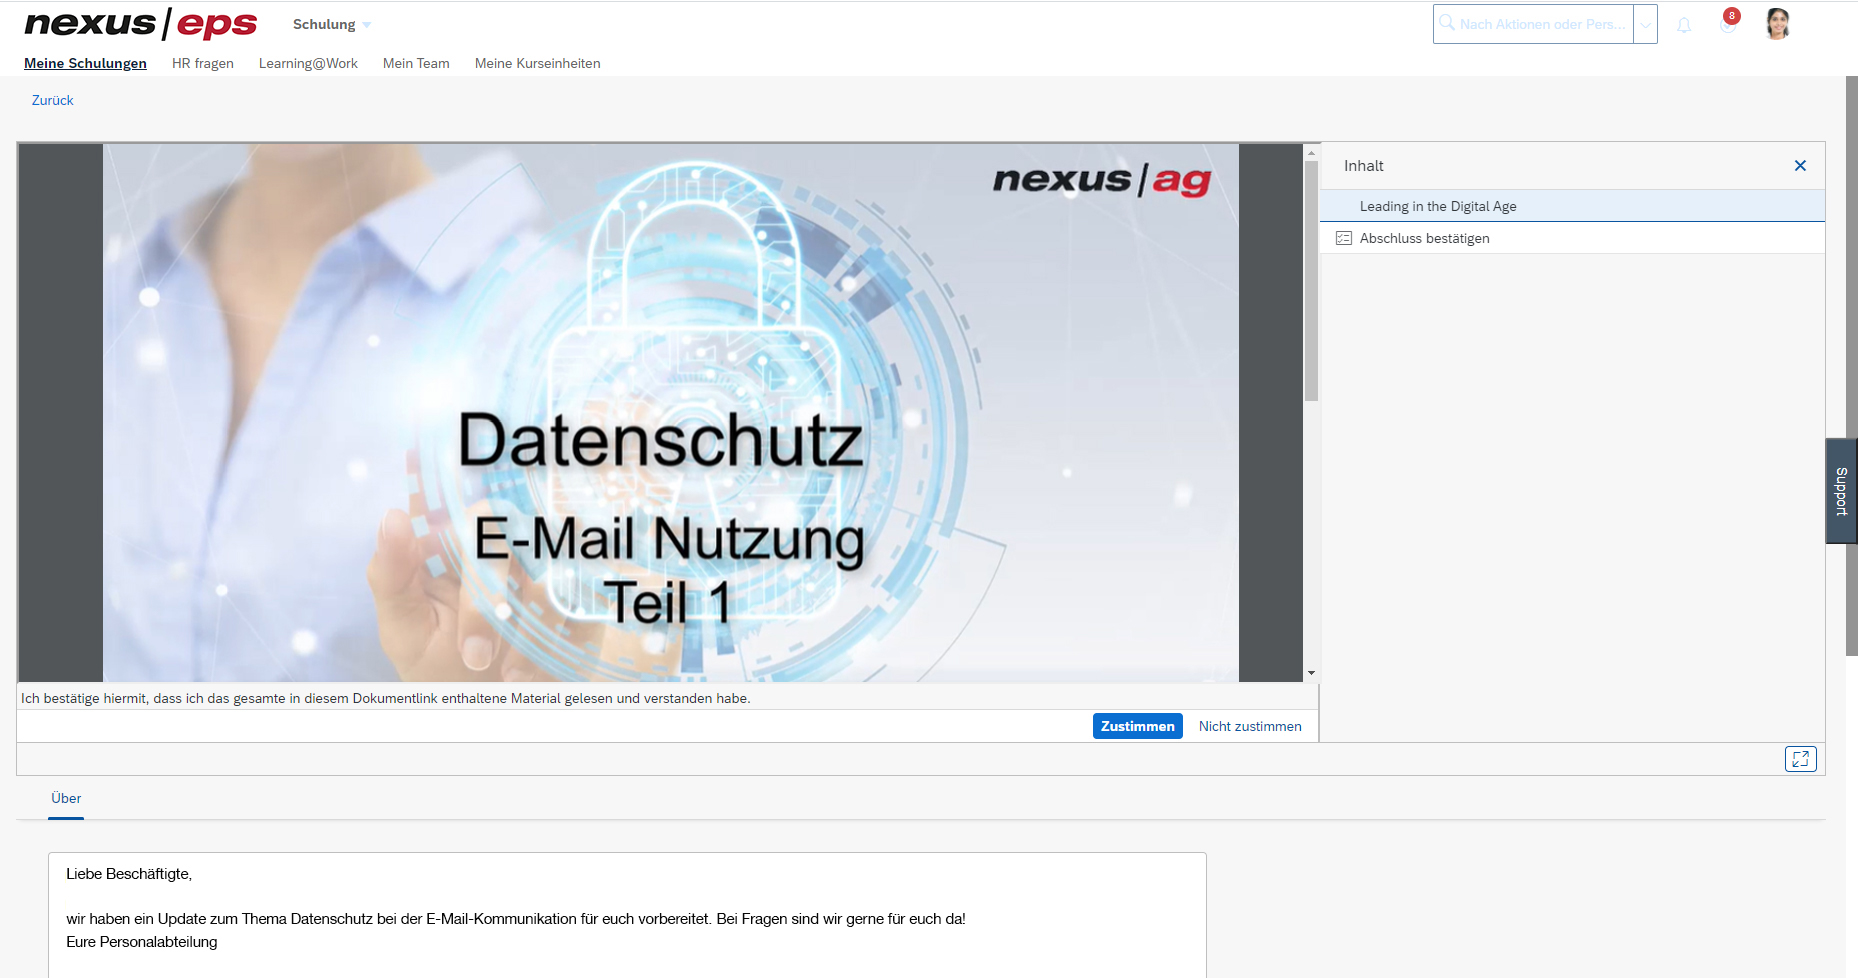Screen dimensions: 1858x978
Task: Open the to-do checkmark with badge 8
Action: click(1727, 24)
